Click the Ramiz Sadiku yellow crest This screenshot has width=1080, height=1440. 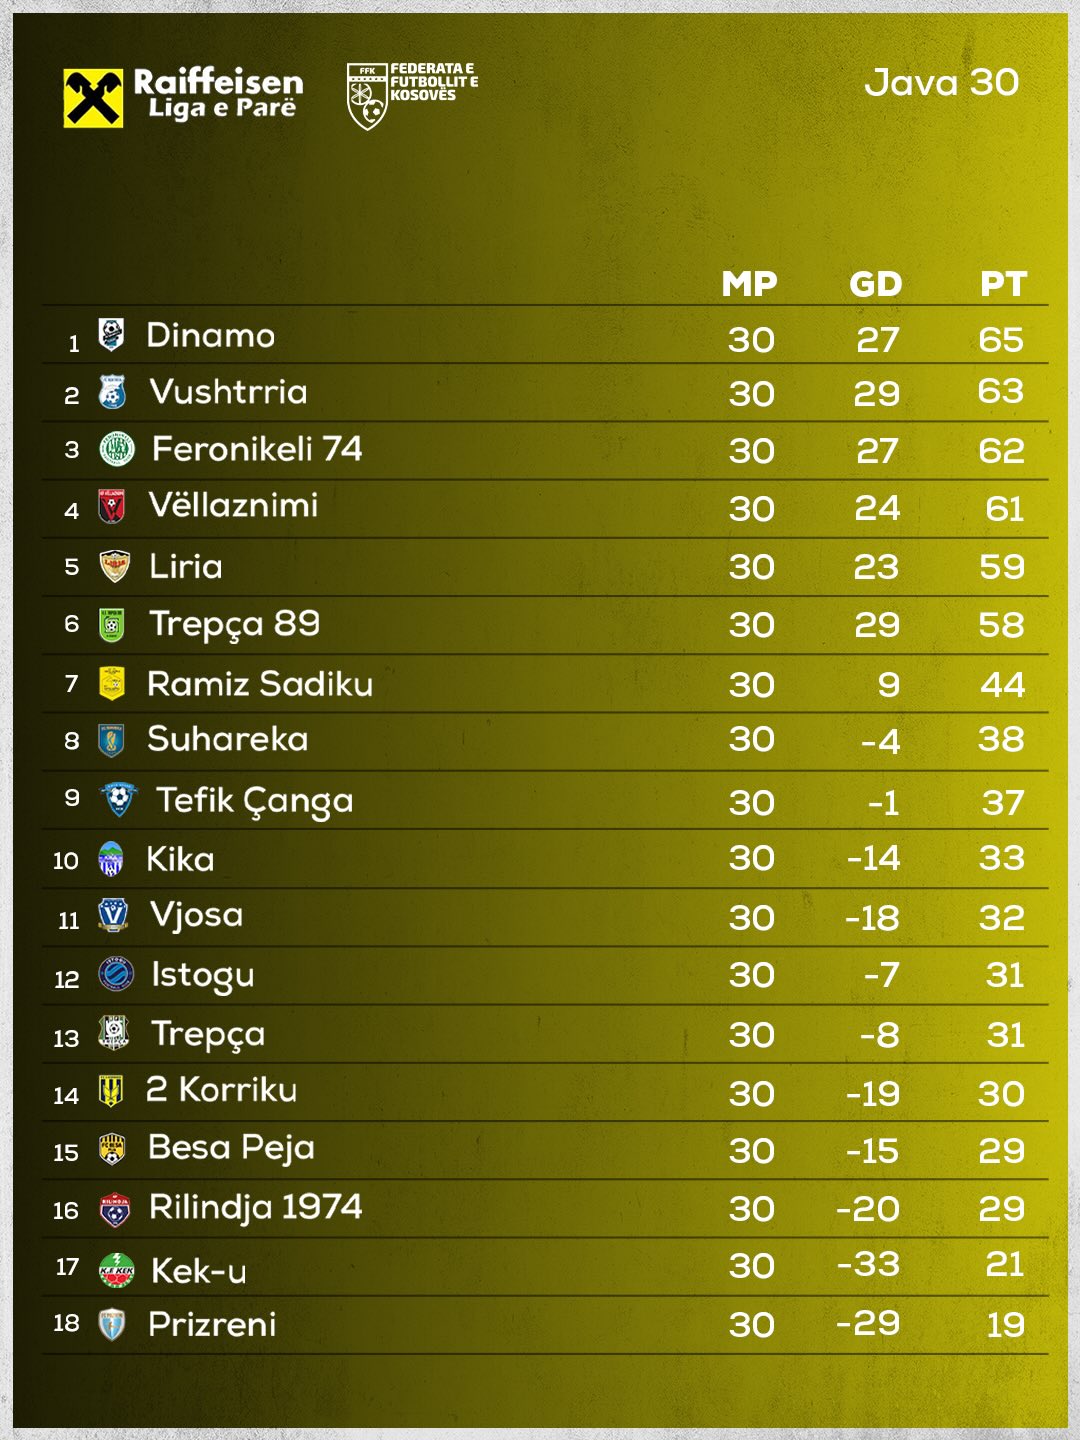[112, 684]
